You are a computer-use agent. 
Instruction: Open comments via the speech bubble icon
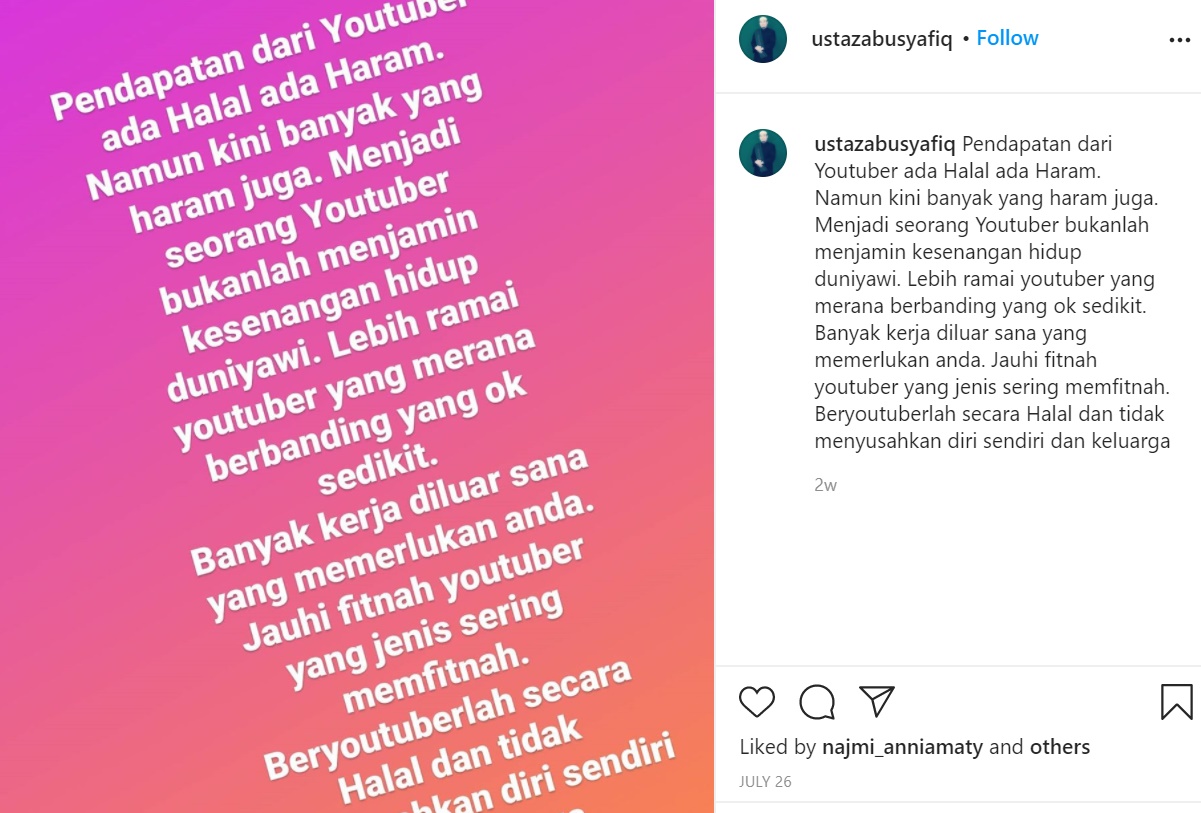click(x=817, y=702)
